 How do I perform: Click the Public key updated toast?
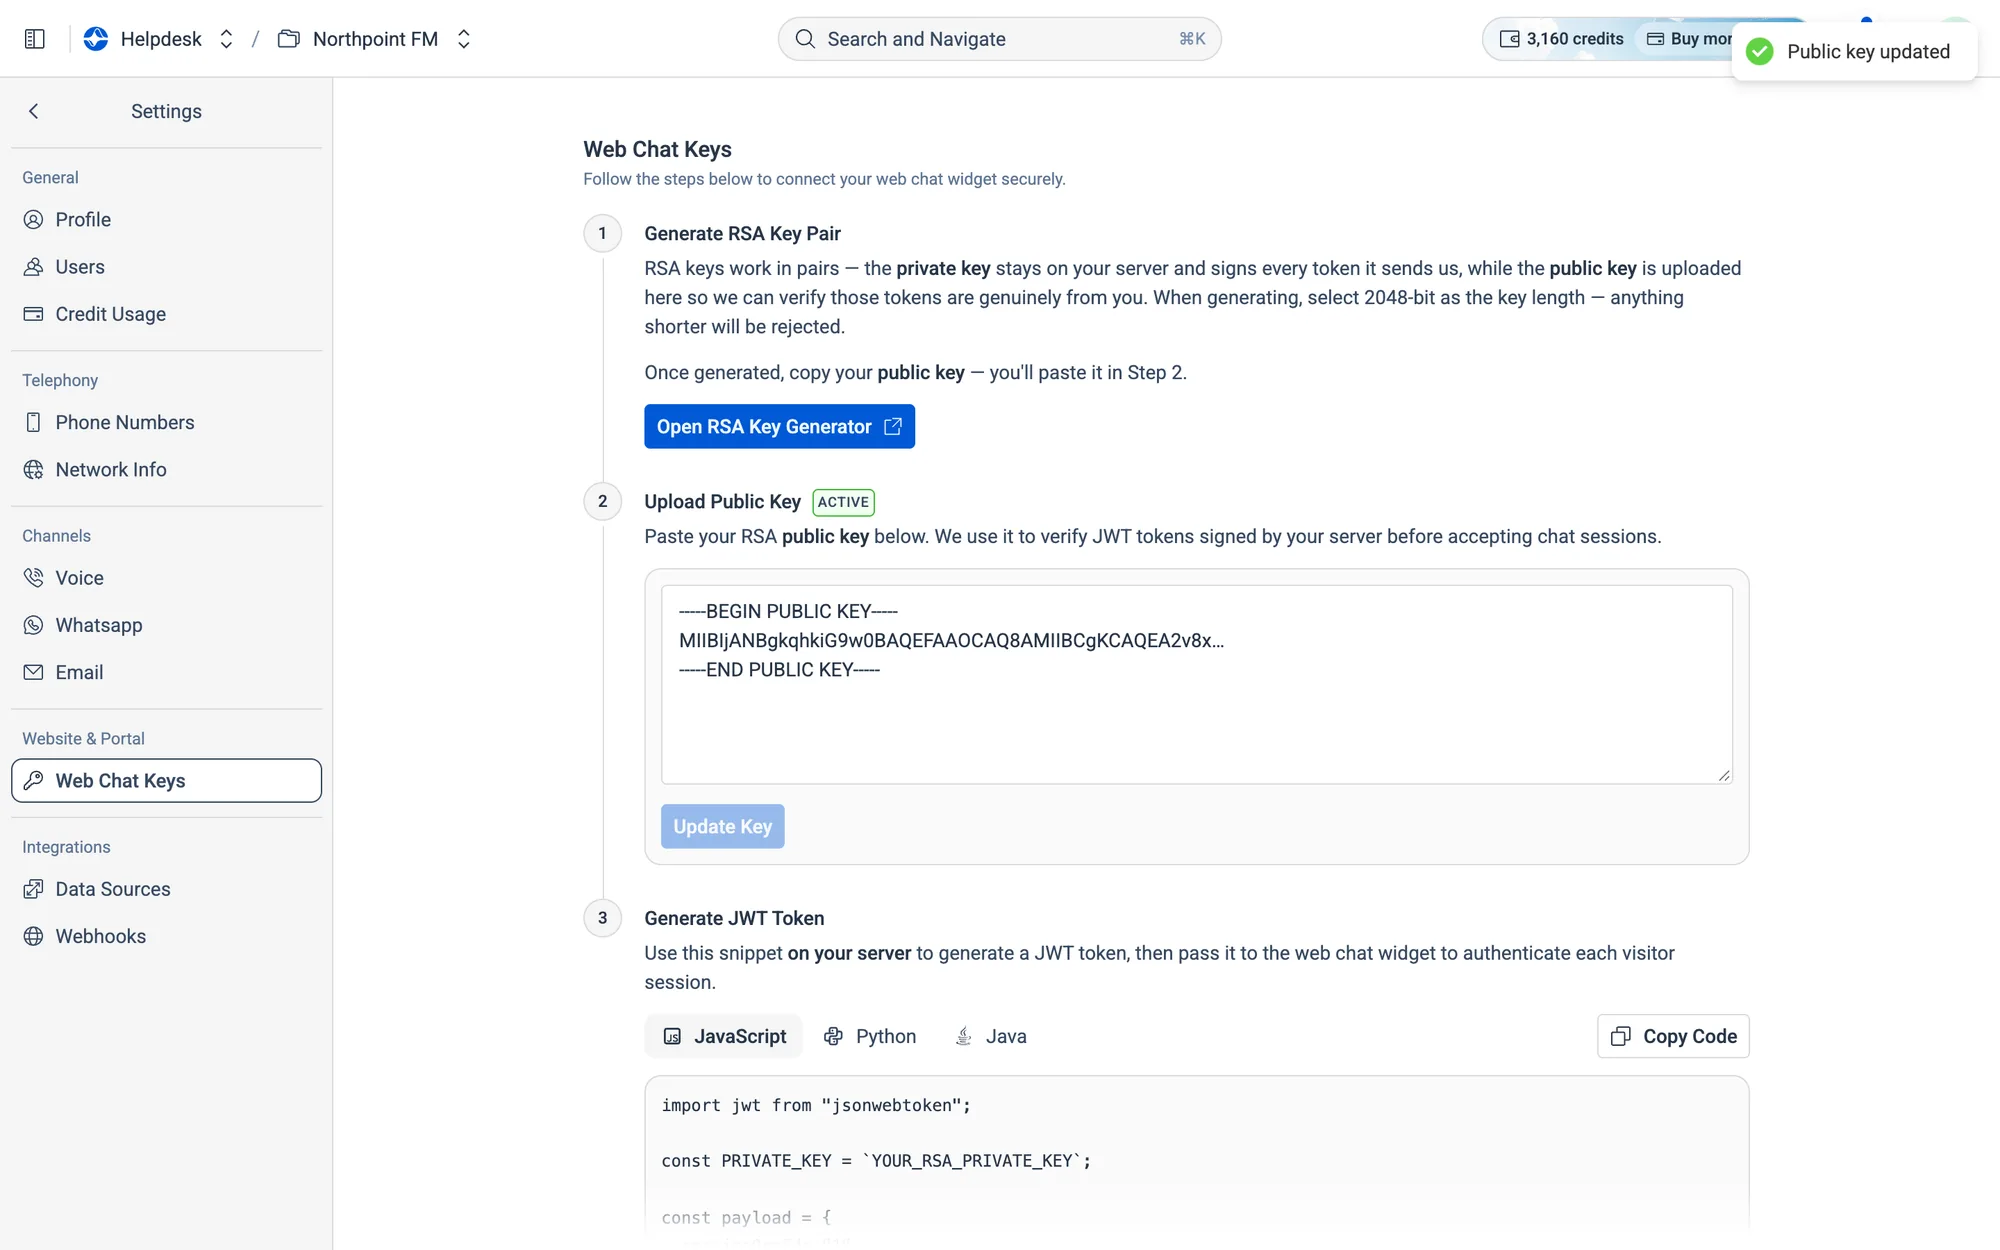(1855, 52)
